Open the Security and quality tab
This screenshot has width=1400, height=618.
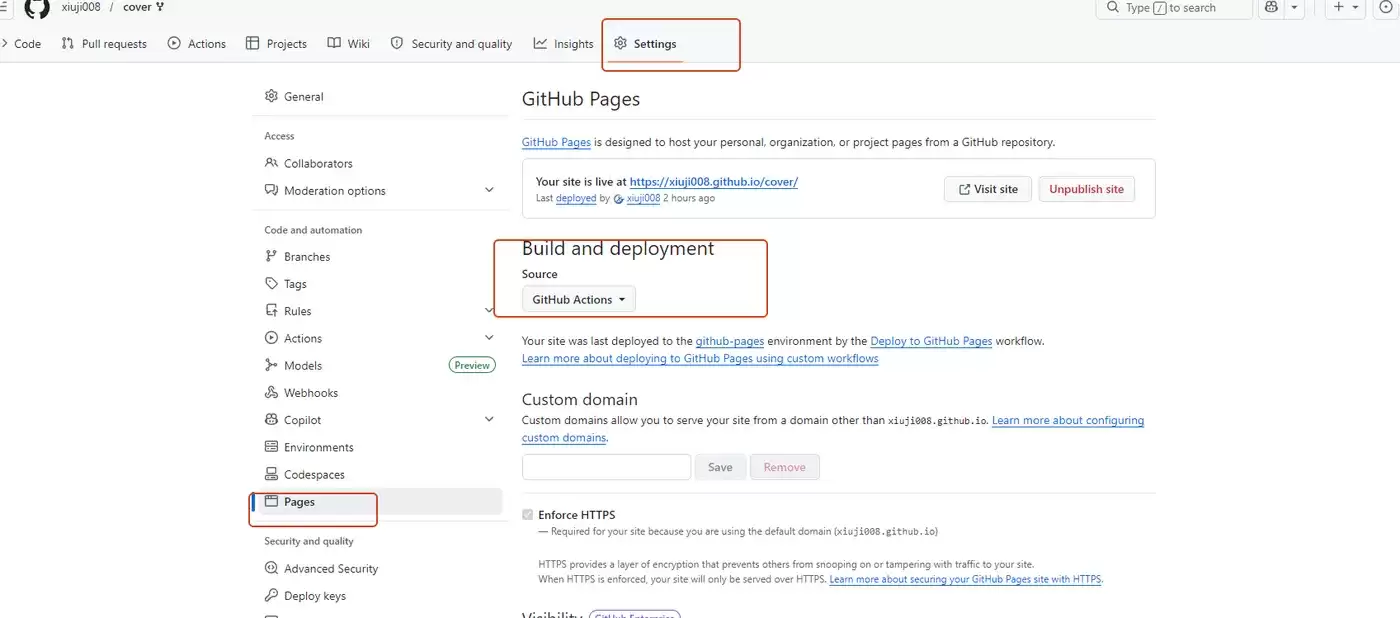click(451, 43)
